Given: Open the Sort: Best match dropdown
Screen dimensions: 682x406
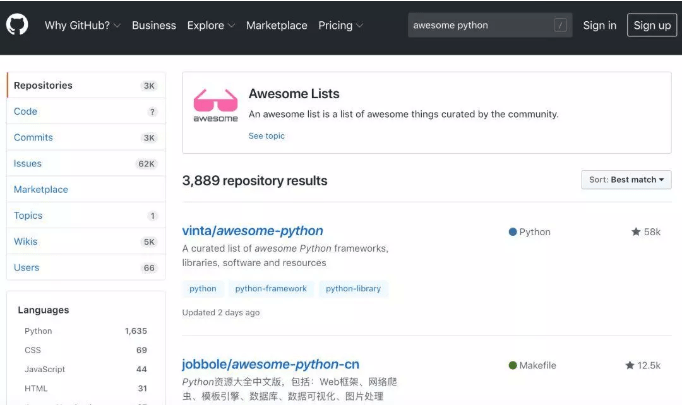Looking at the screenshot, I should click(x=626, y=180).
